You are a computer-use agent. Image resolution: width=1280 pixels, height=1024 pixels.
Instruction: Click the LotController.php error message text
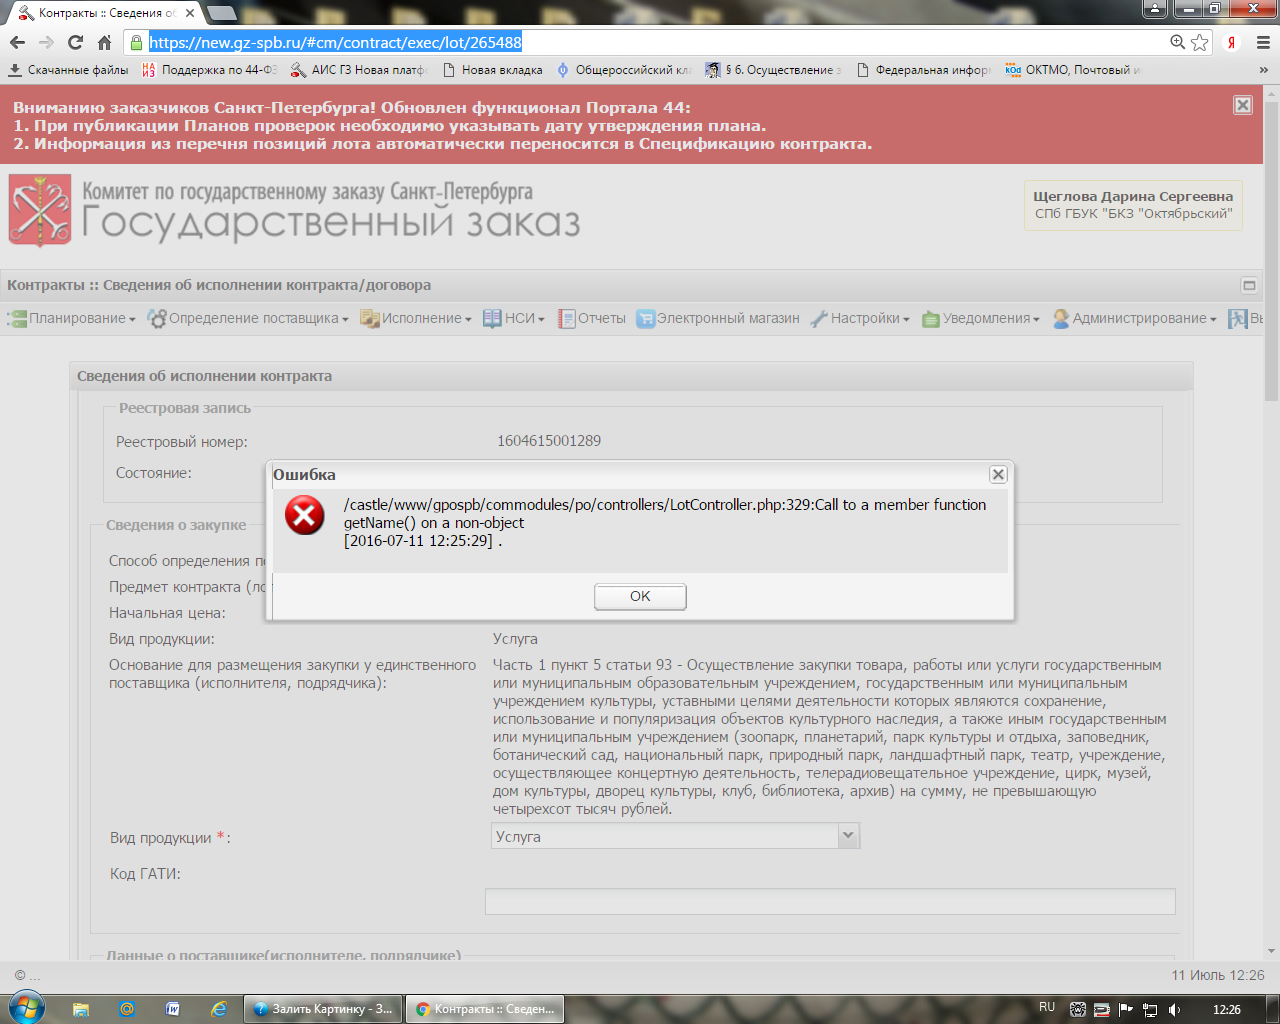pyautogui.click(x=665, y=523)
